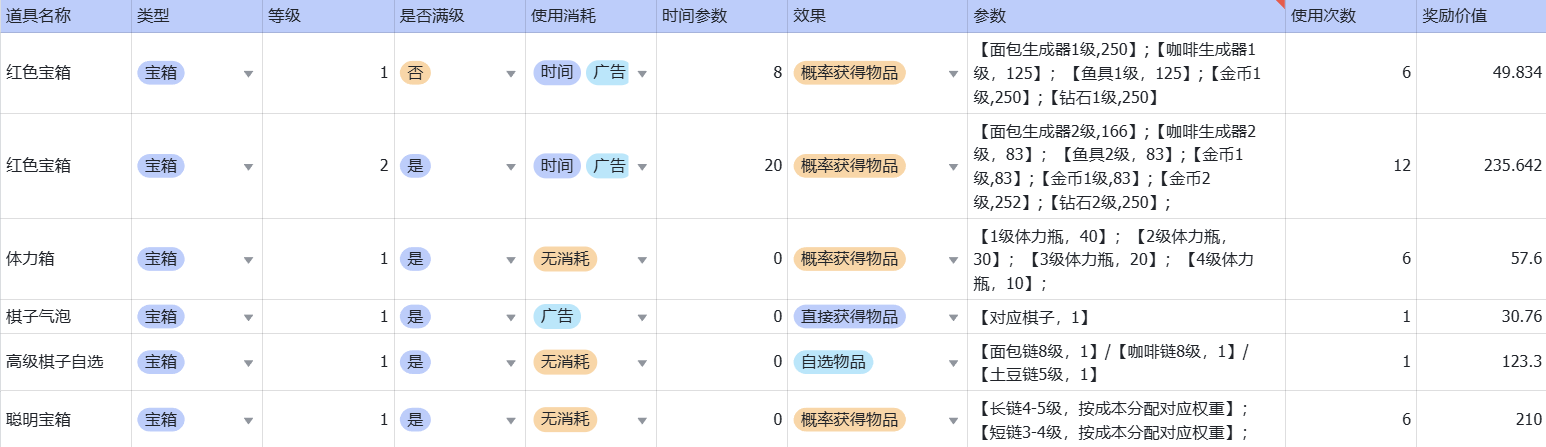The image size is (1546, 447).
Task: Open 使用消耗 dropdown in 棋子气泡 row
Action: [x=642, y=317]
